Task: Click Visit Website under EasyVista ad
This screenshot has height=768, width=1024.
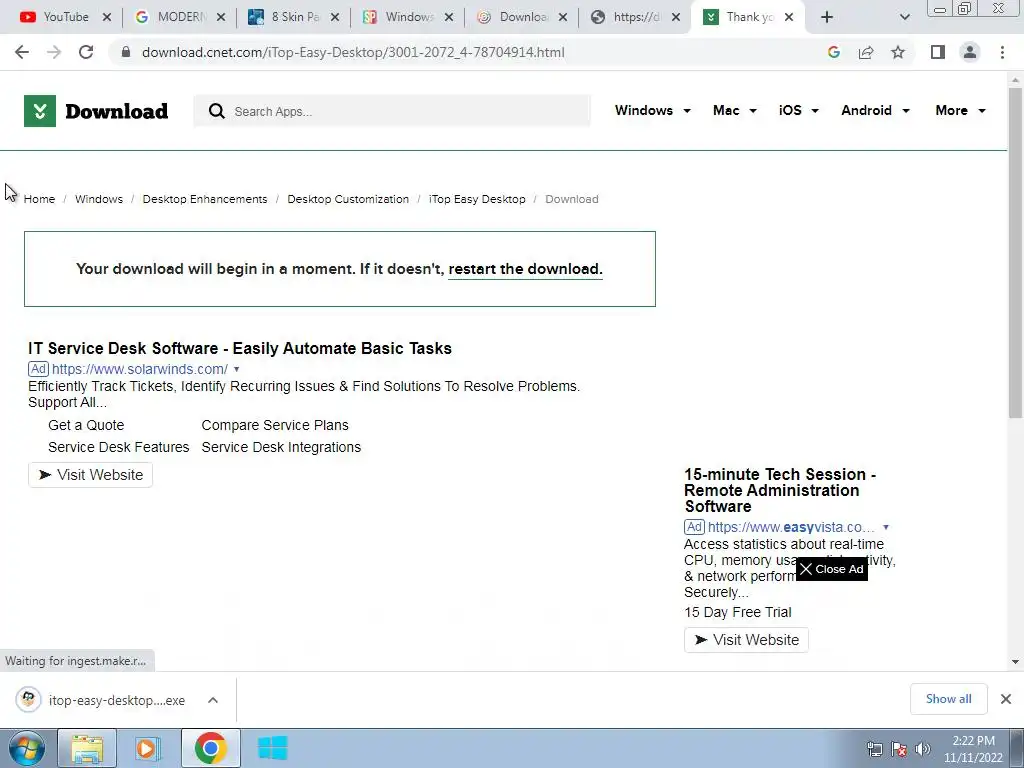Action: click(746, 640)
